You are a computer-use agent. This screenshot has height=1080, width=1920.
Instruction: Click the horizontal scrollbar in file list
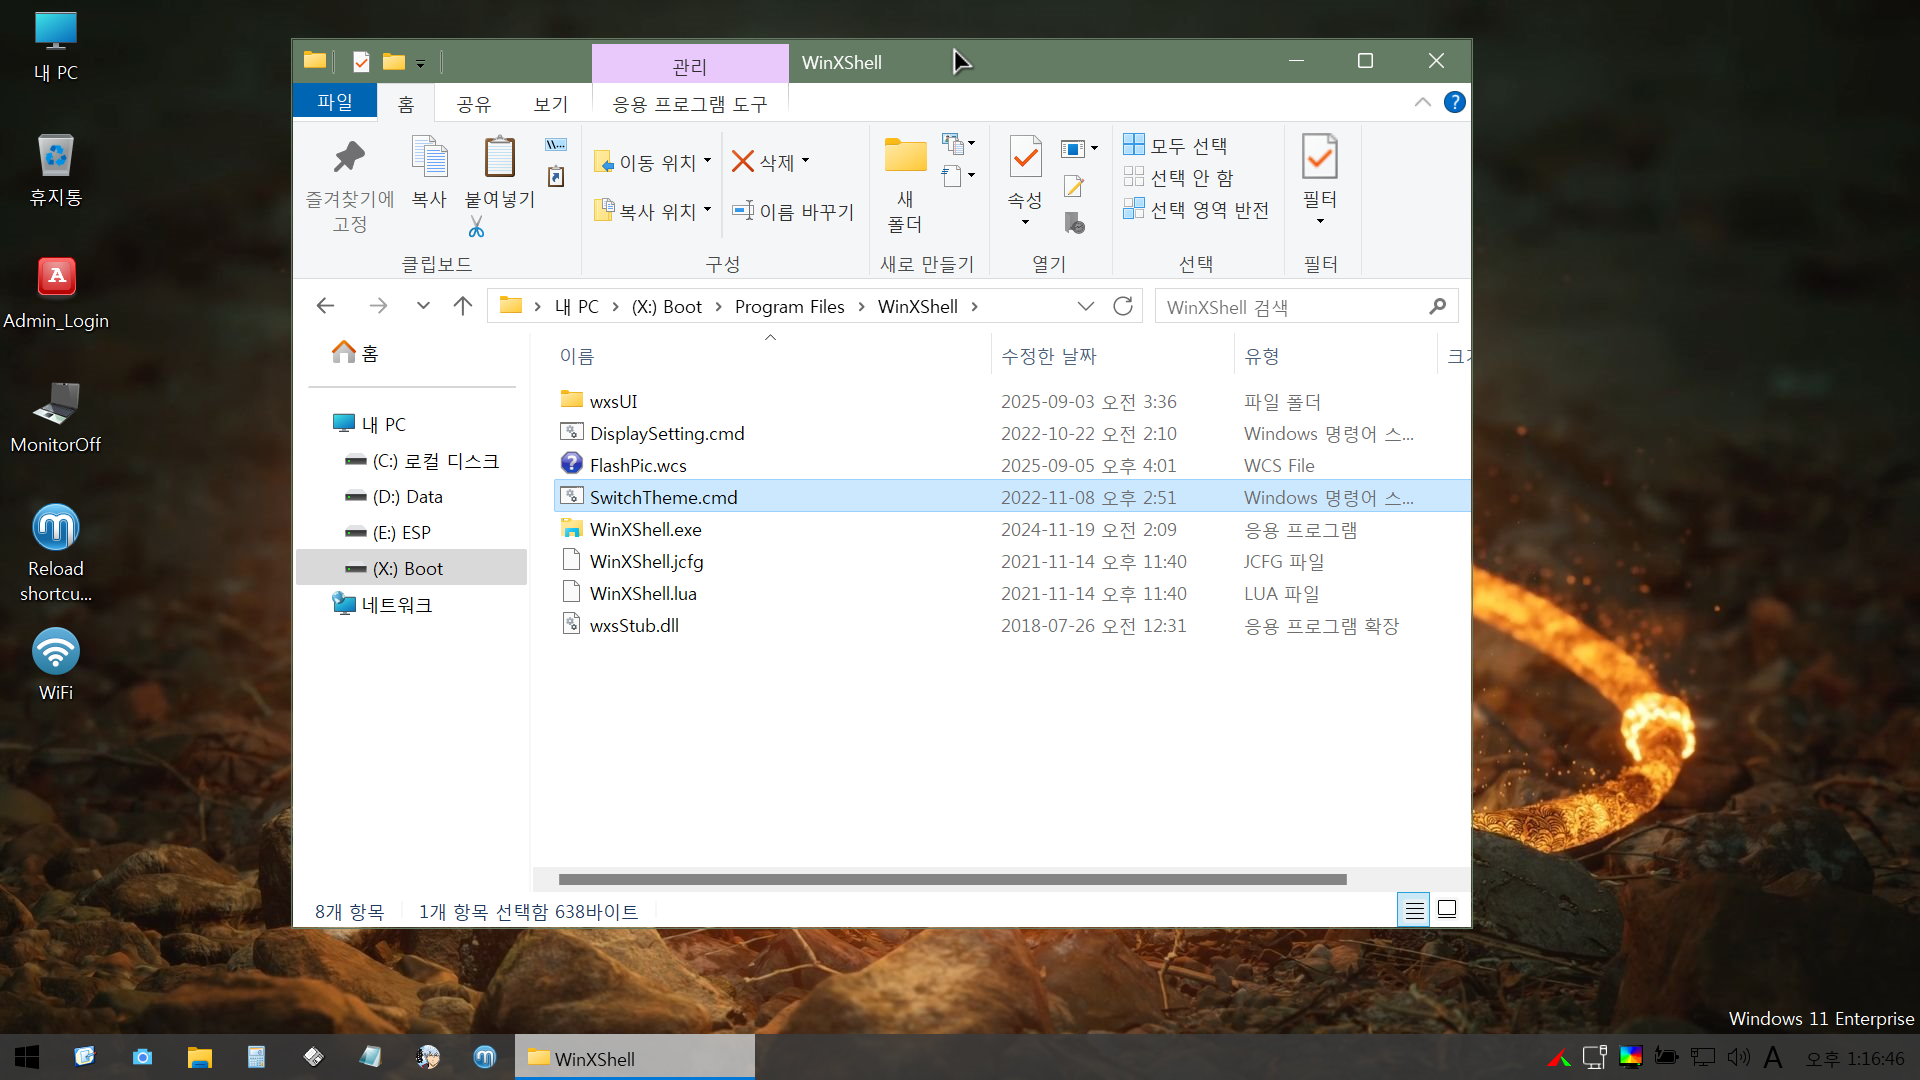[952, 880]
